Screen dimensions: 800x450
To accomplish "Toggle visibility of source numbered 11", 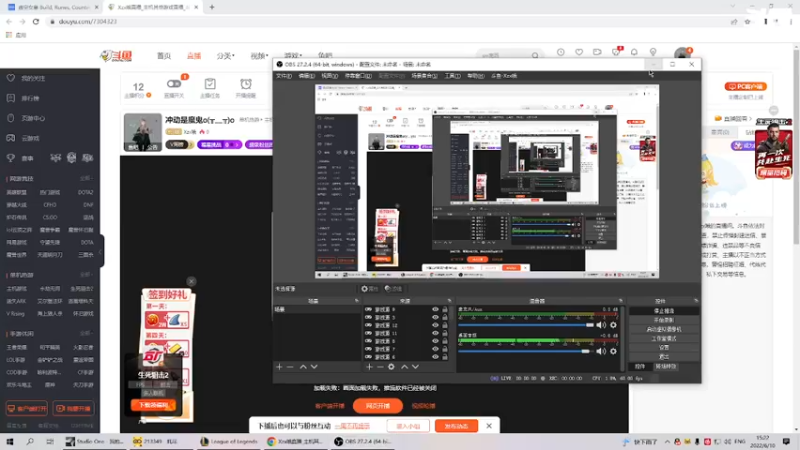I will click(435, 333).
